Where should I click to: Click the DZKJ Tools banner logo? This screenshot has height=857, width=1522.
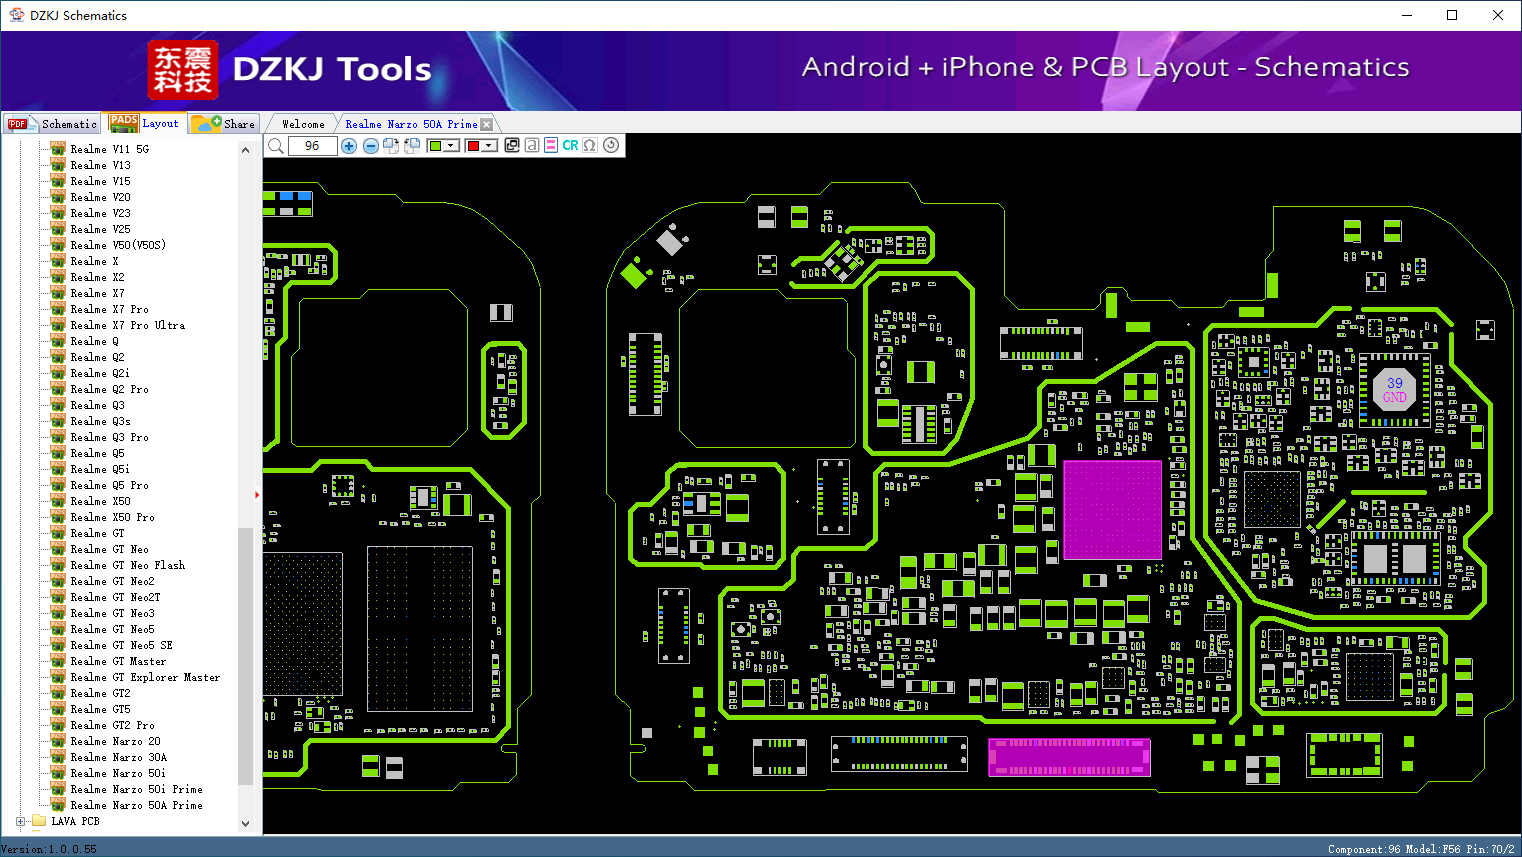click(x=290, y=70)
